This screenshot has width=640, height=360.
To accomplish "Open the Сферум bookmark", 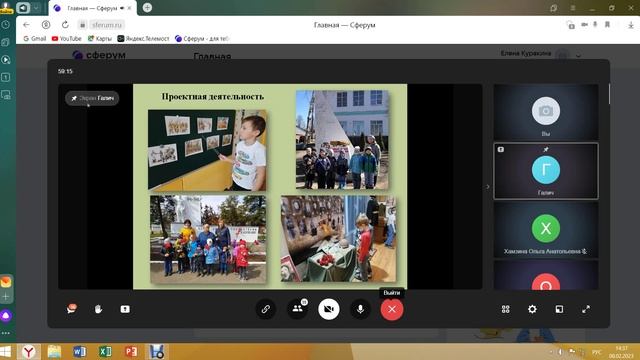I will click(x=202, y=38).
